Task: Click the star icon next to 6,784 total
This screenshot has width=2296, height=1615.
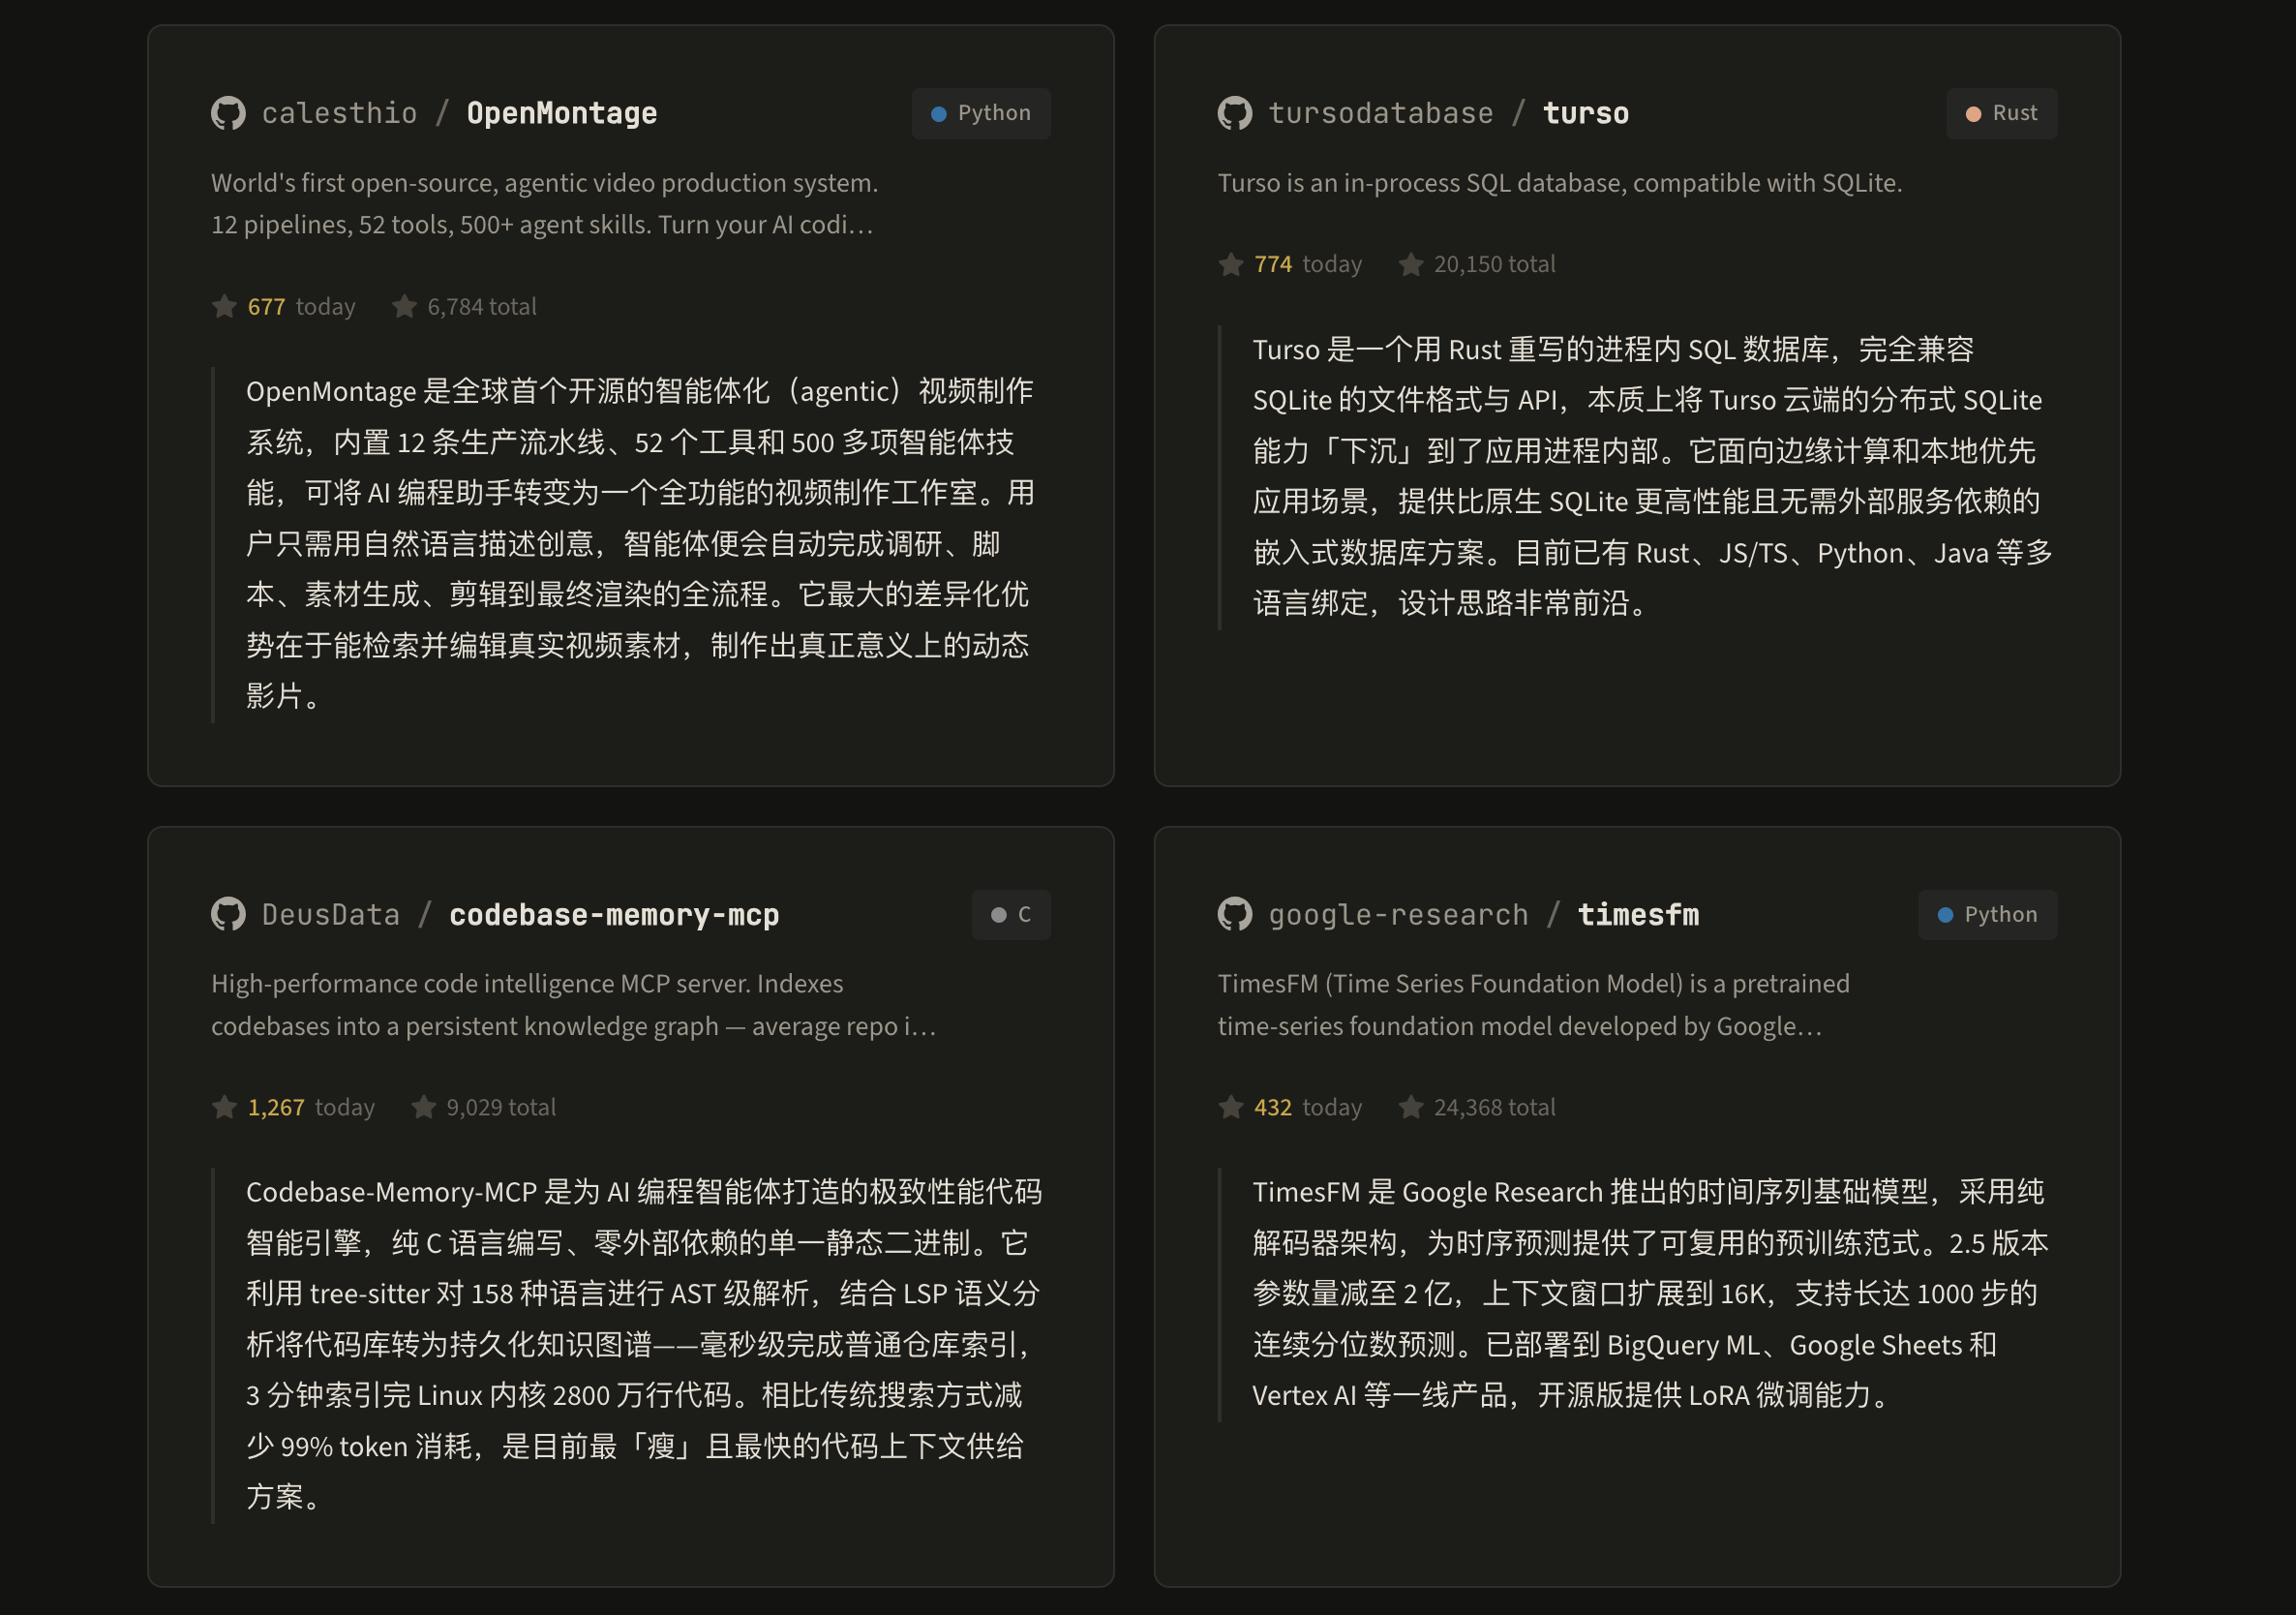Action: (x=404, y=306)
